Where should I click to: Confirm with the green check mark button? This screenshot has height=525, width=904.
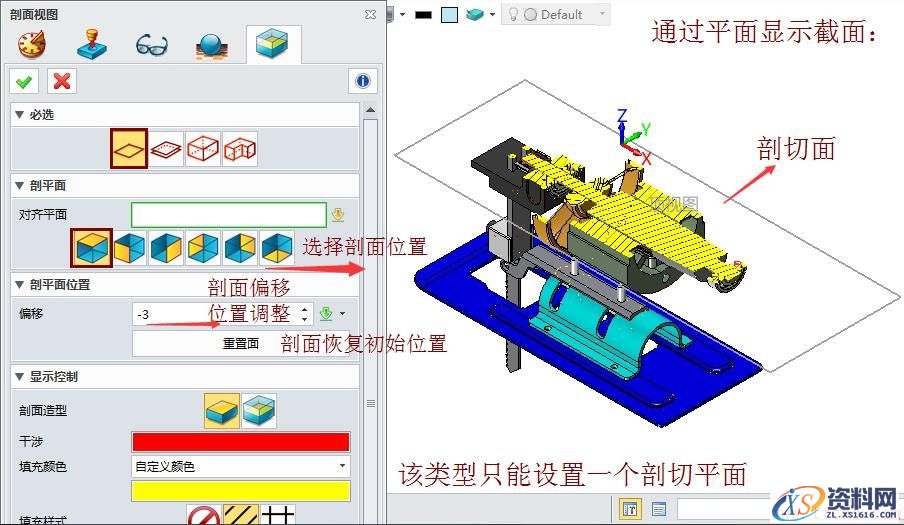point(24,81)
